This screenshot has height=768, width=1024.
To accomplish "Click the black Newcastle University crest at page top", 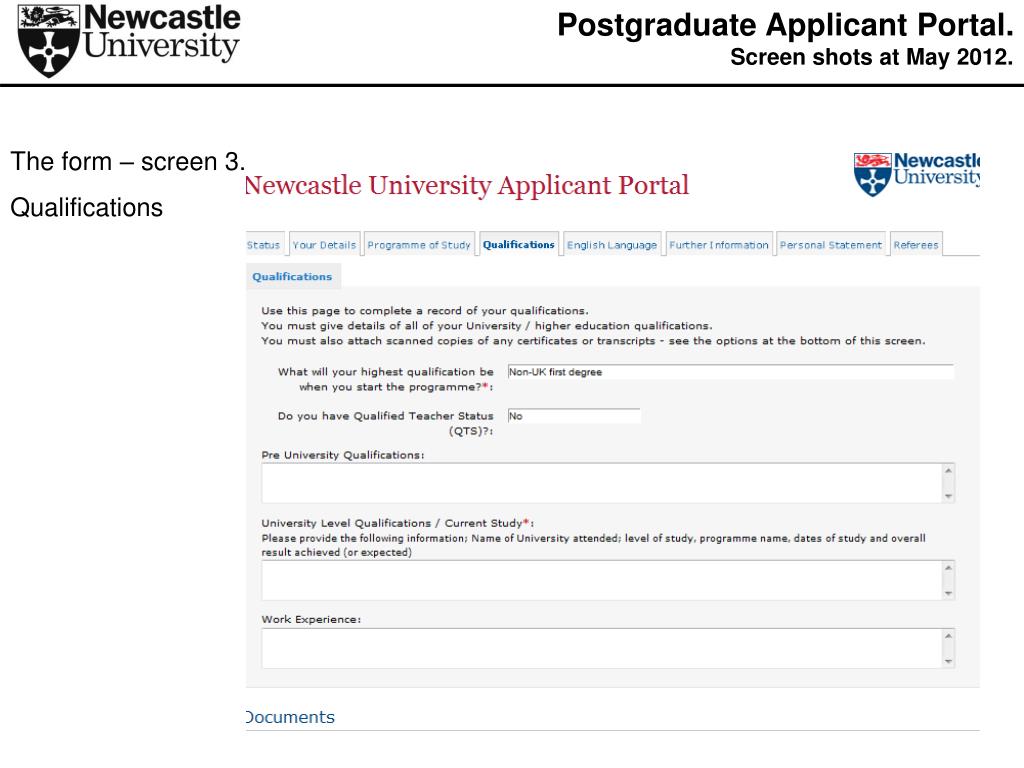I will pyautogui.click(x=48, y=40).
